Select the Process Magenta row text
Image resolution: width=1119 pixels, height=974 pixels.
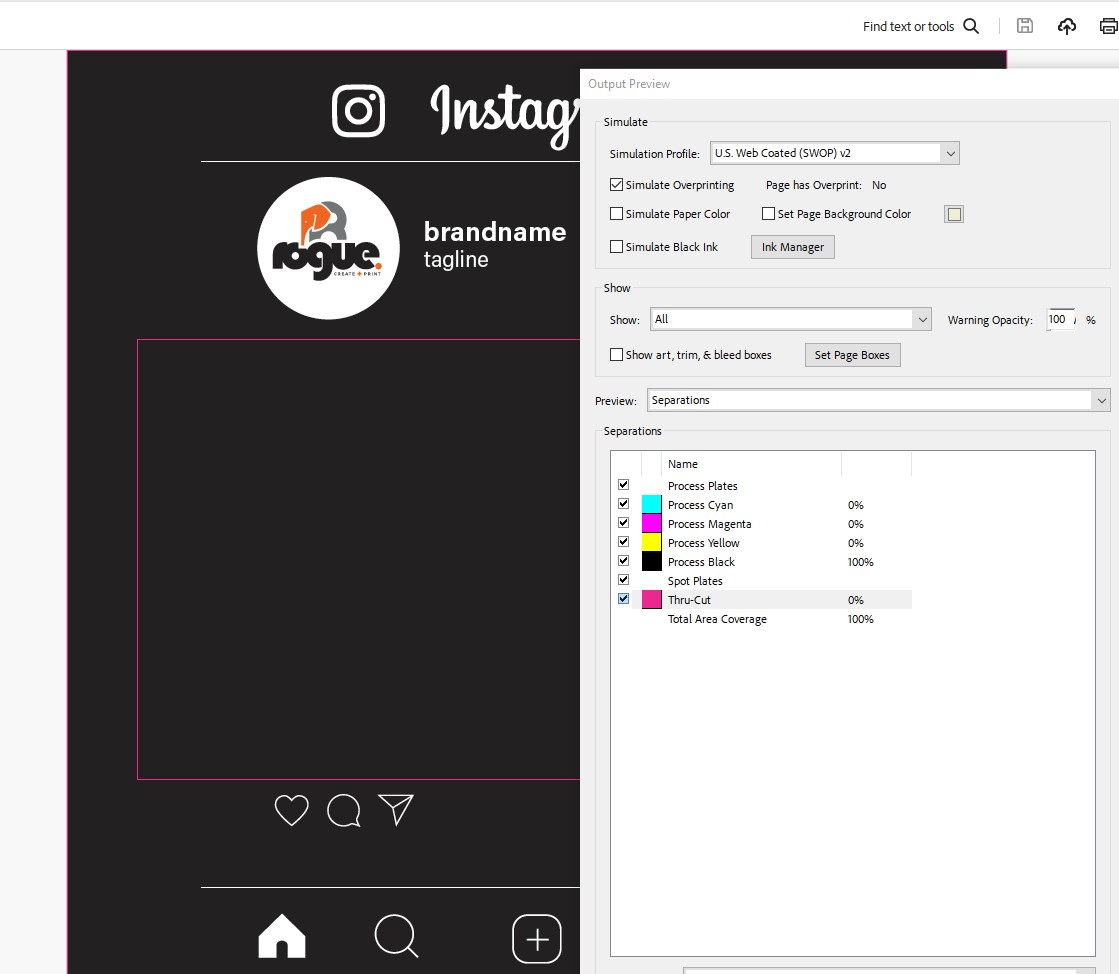point(709,524)
